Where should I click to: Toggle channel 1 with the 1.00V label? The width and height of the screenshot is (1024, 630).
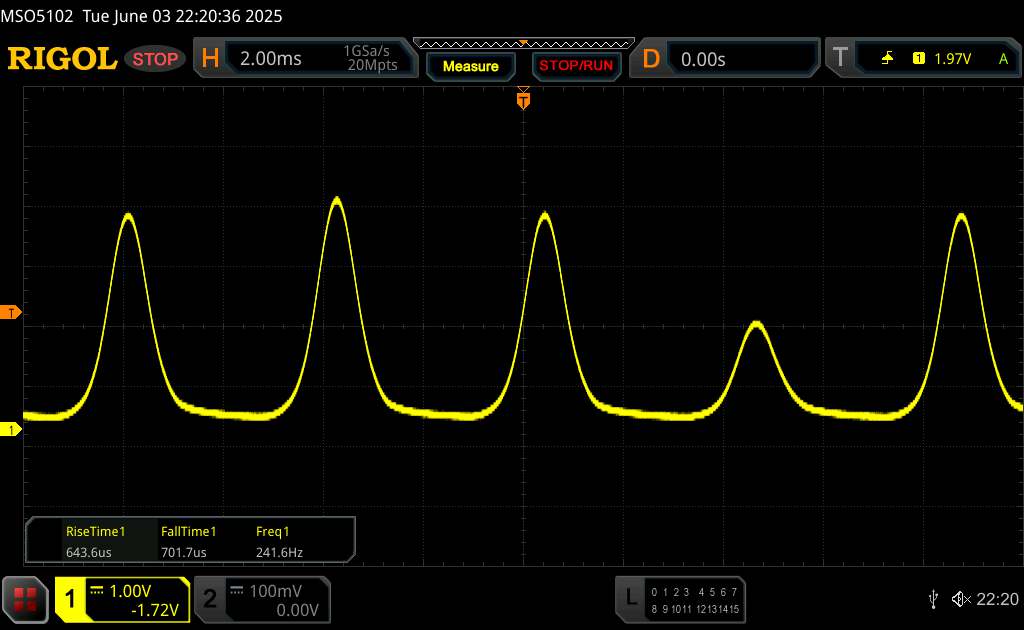click(123, 599)
